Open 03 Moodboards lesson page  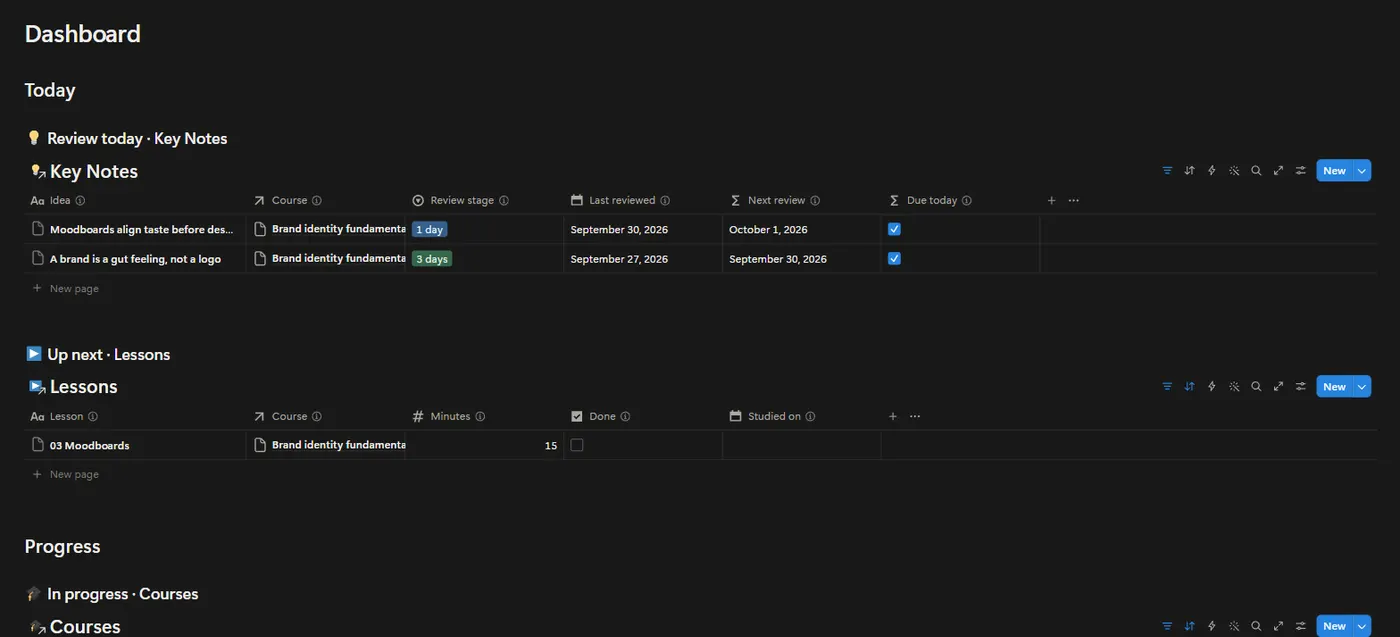89,446
